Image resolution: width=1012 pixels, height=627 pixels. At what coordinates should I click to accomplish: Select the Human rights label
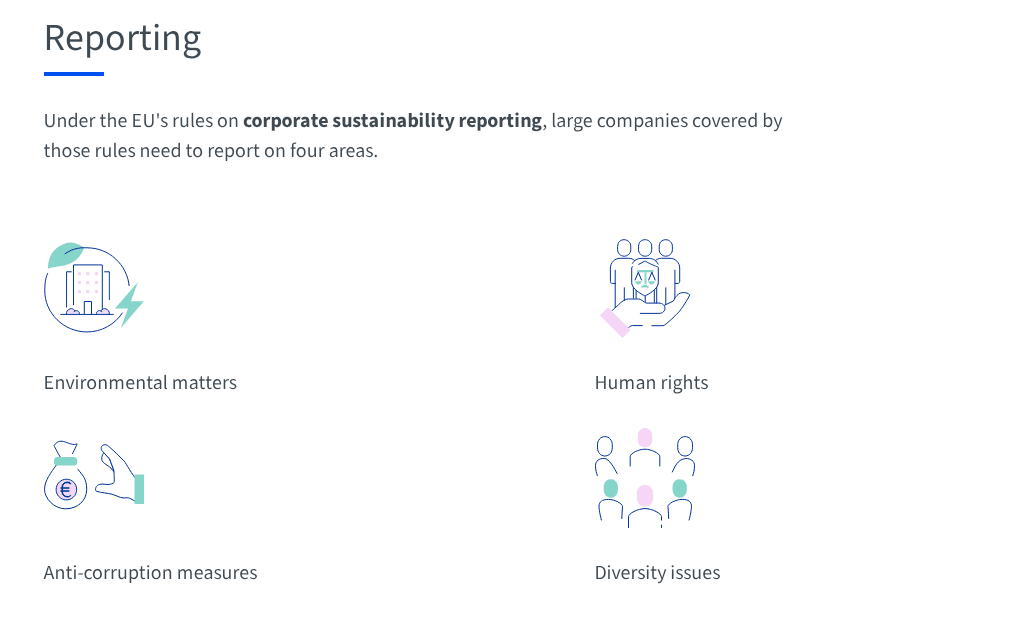click(651, 383)
